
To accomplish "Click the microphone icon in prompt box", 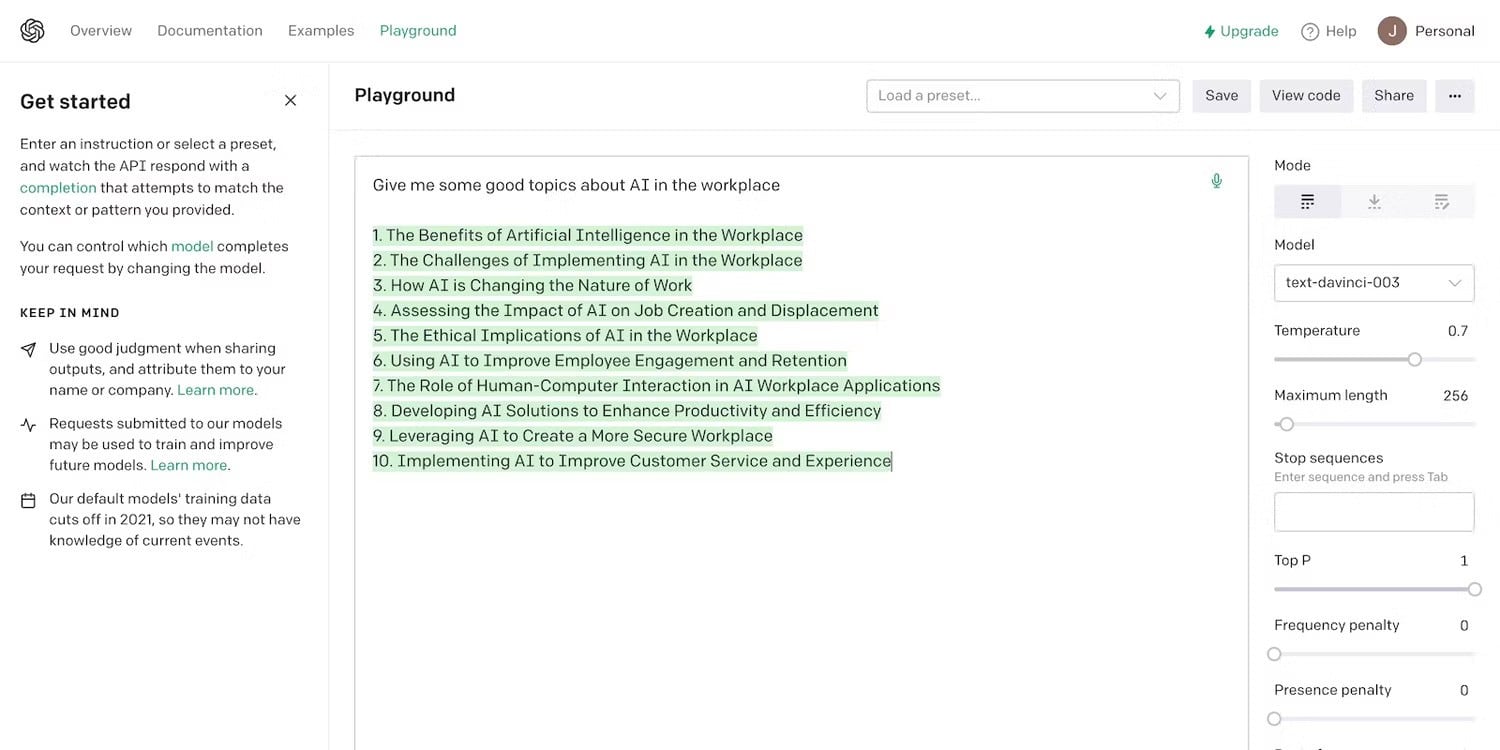I will [1216, 181].
